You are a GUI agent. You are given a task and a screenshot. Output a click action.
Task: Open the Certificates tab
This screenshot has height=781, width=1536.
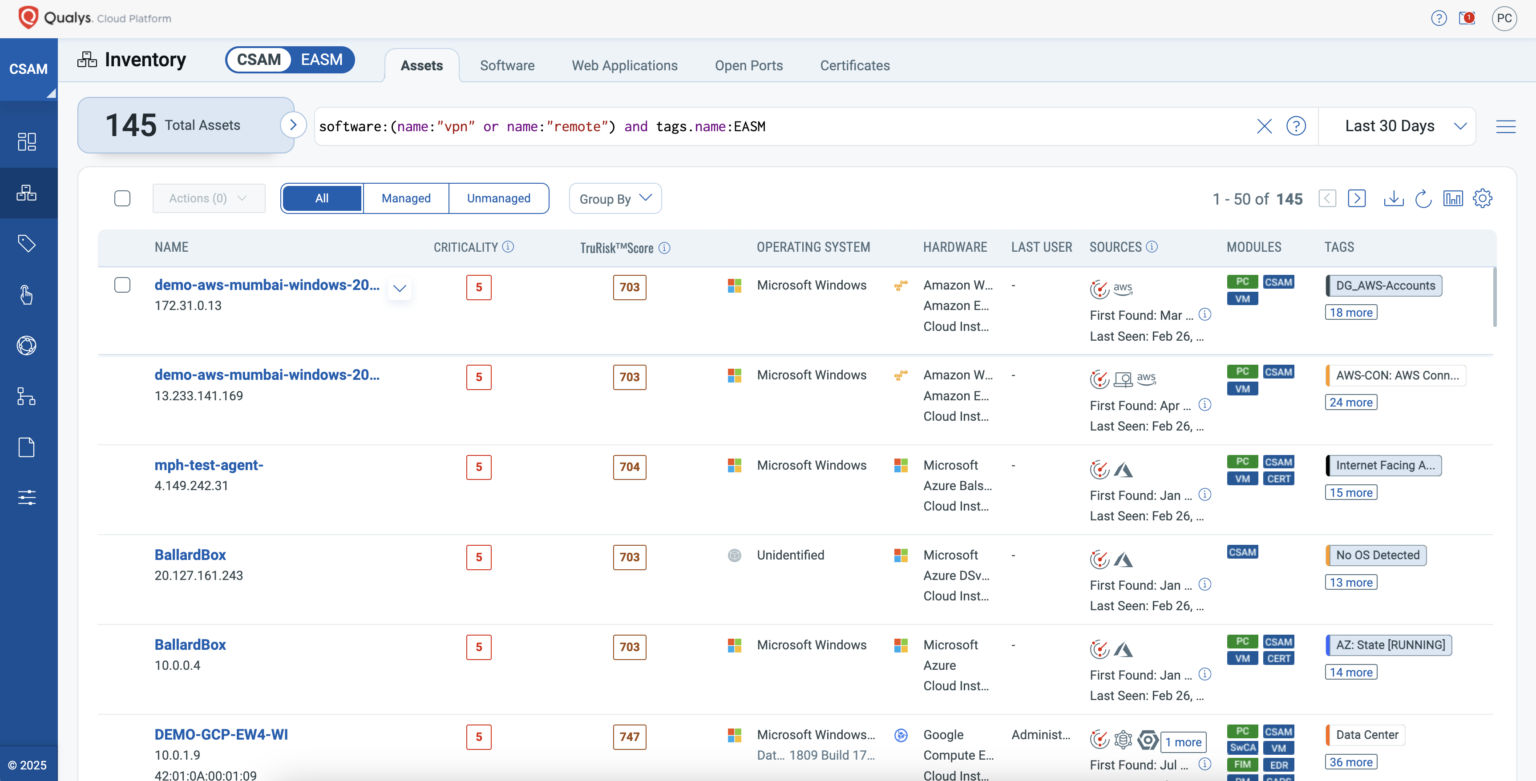pyautogui.click(x=854, y=65)
